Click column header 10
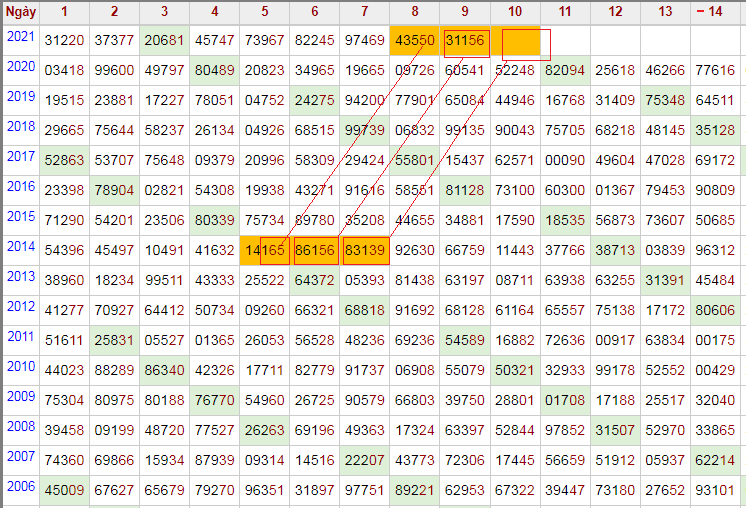The height and width of the screenshot is (508, 746). (x=515, y=11)
